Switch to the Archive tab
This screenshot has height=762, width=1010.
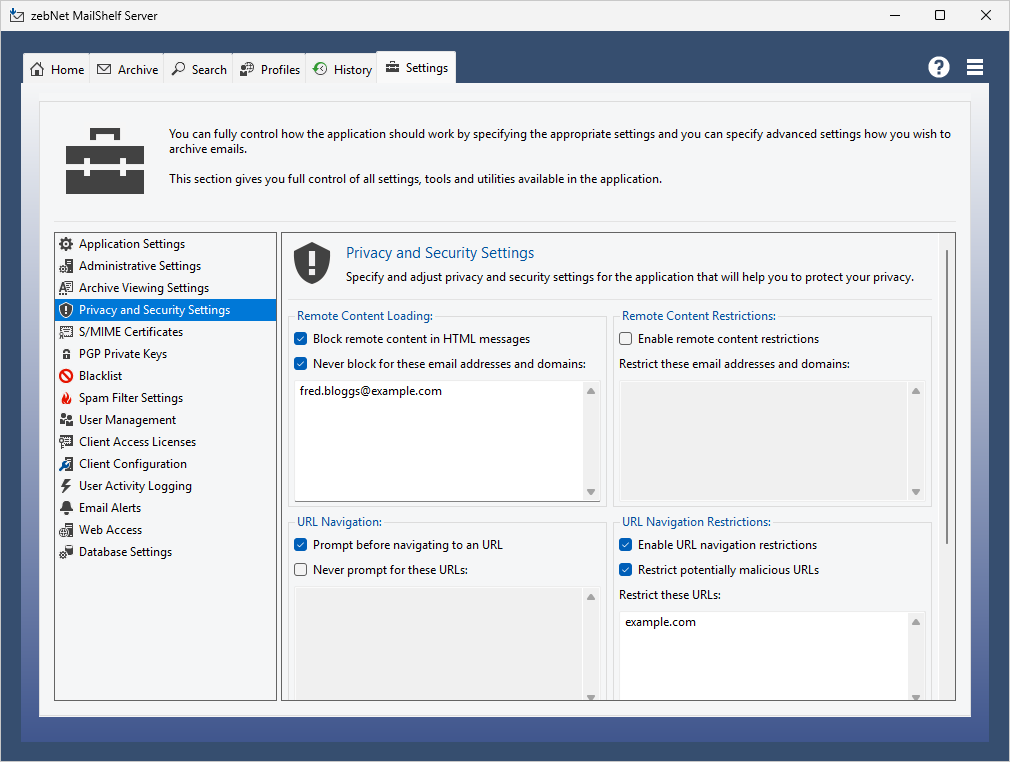click(128, 69)
